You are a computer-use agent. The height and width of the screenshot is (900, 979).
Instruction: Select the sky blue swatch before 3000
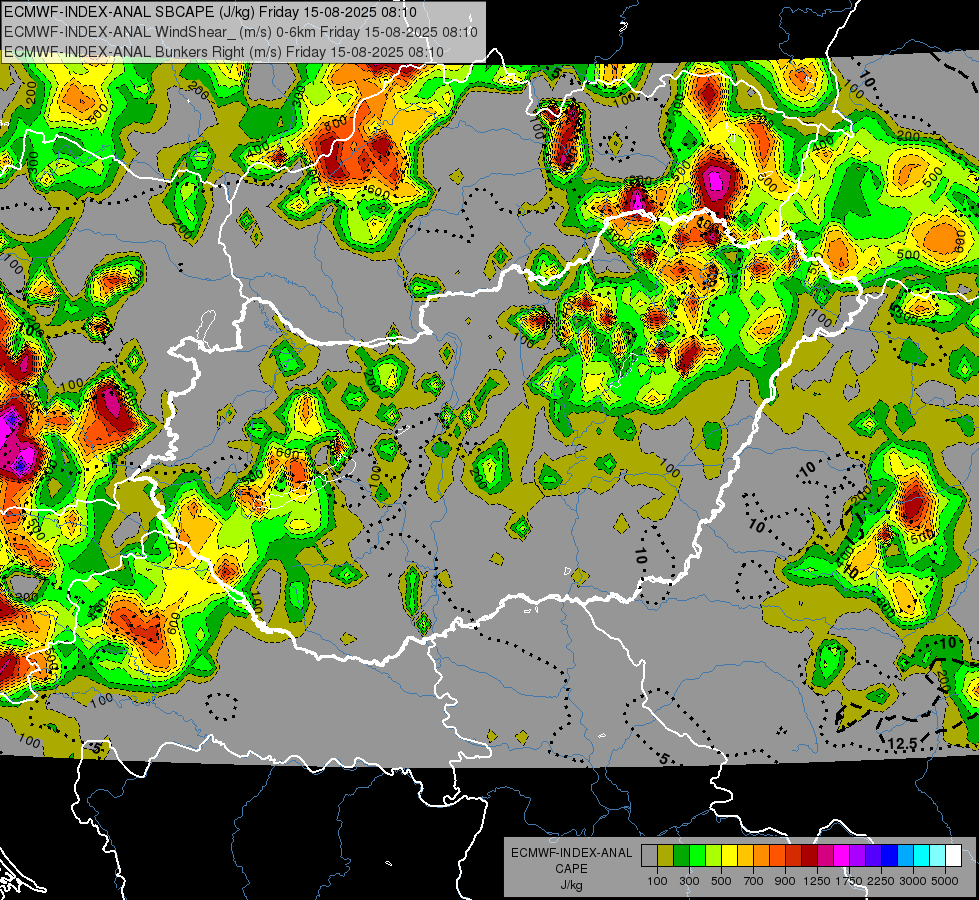(906, 856)
